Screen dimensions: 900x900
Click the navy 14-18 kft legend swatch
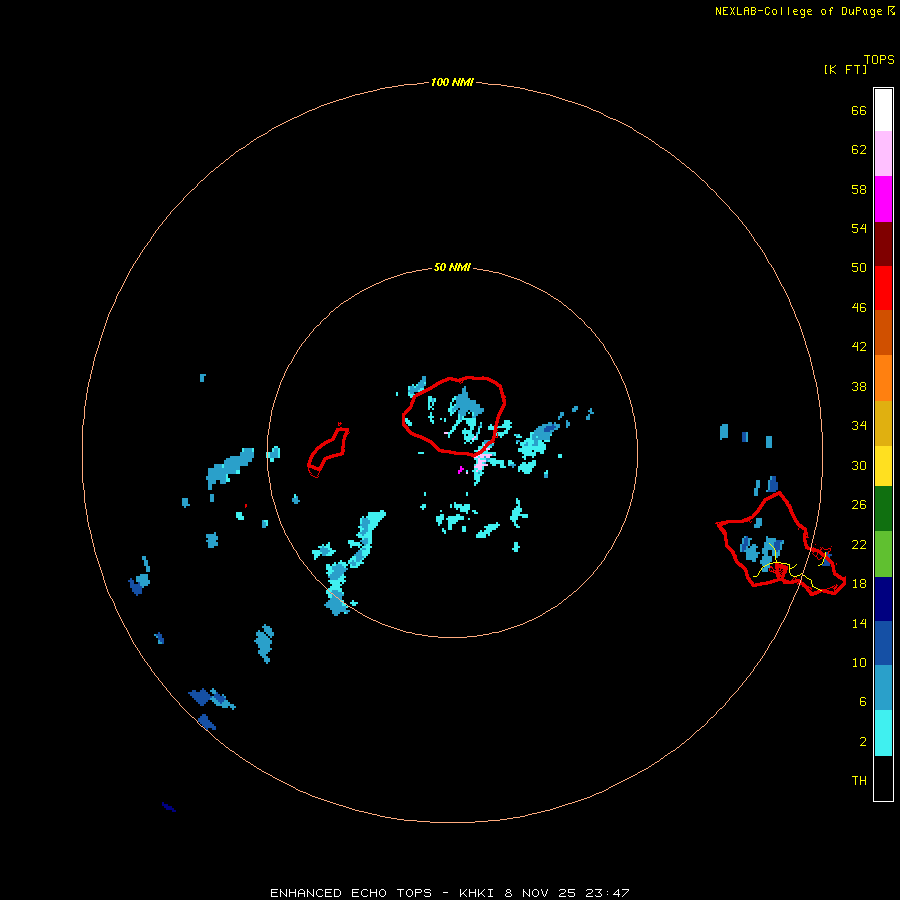click(x=883, y=599)
